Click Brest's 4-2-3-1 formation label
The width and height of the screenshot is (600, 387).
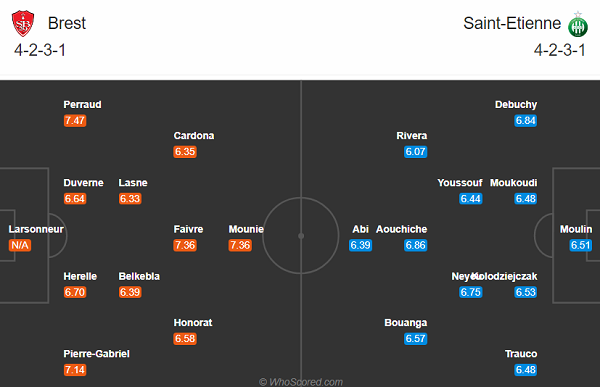coord(40,50)
